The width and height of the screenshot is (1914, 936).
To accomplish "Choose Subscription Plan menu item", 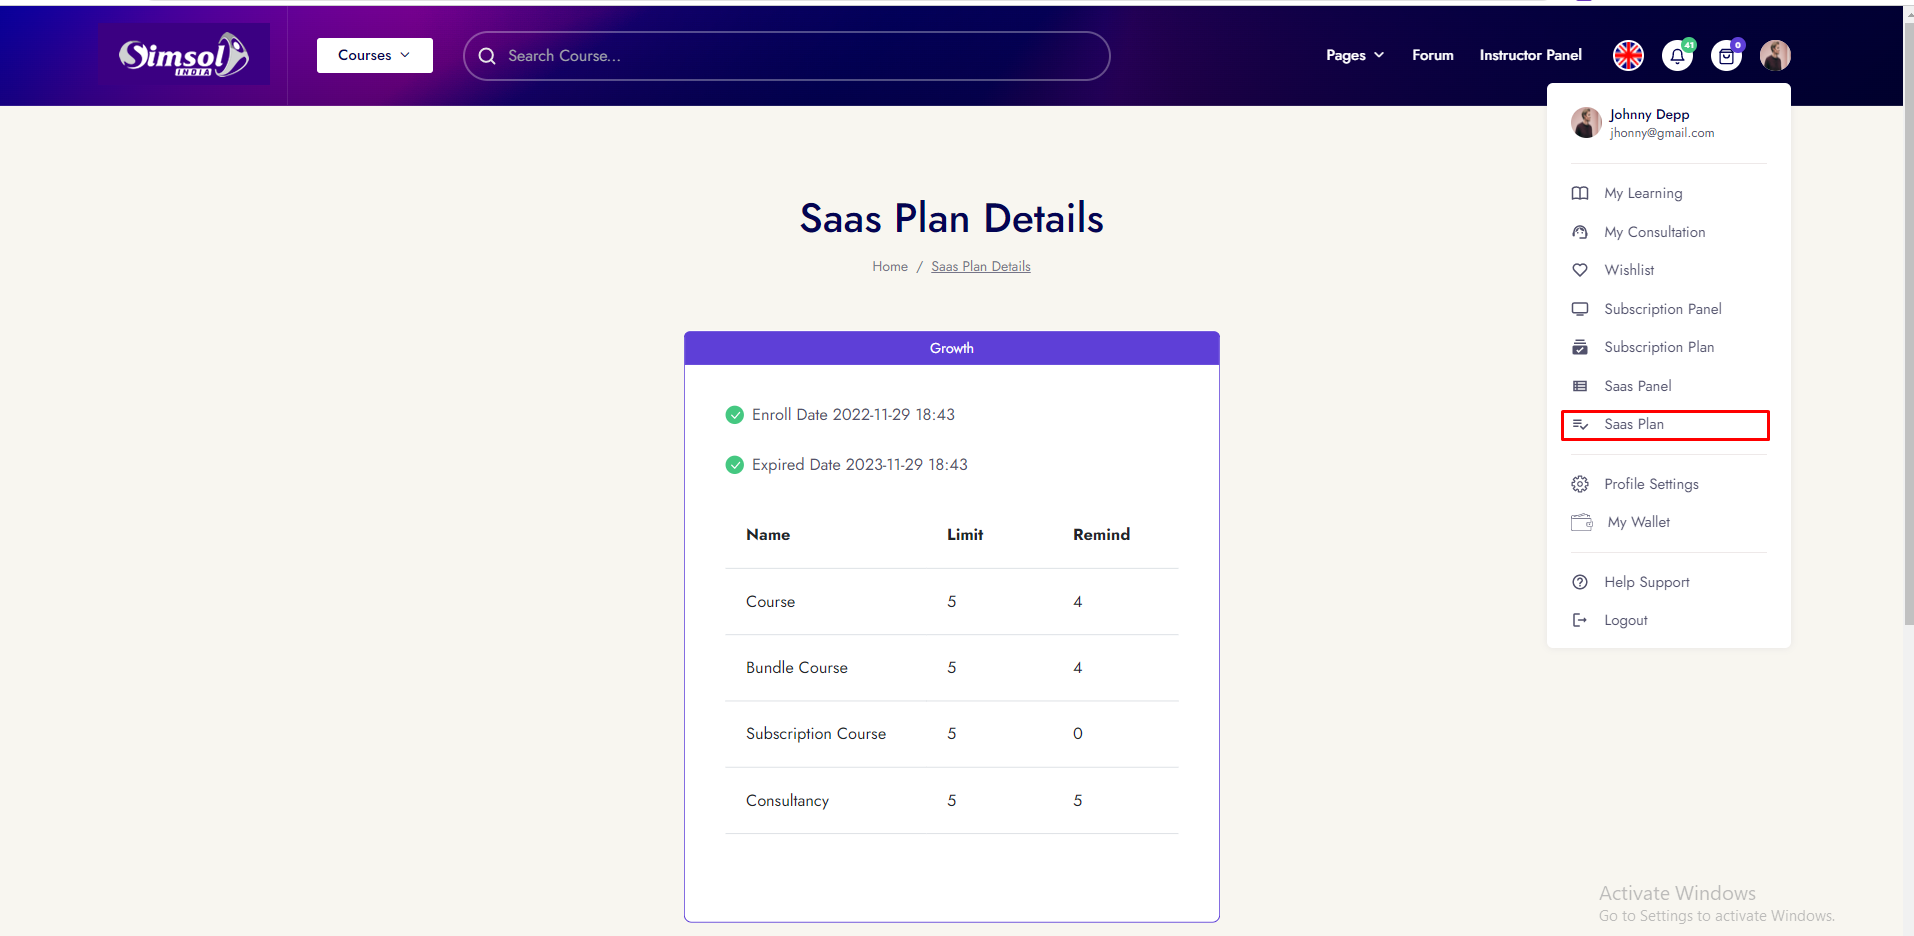I will tap(1658, 347).
